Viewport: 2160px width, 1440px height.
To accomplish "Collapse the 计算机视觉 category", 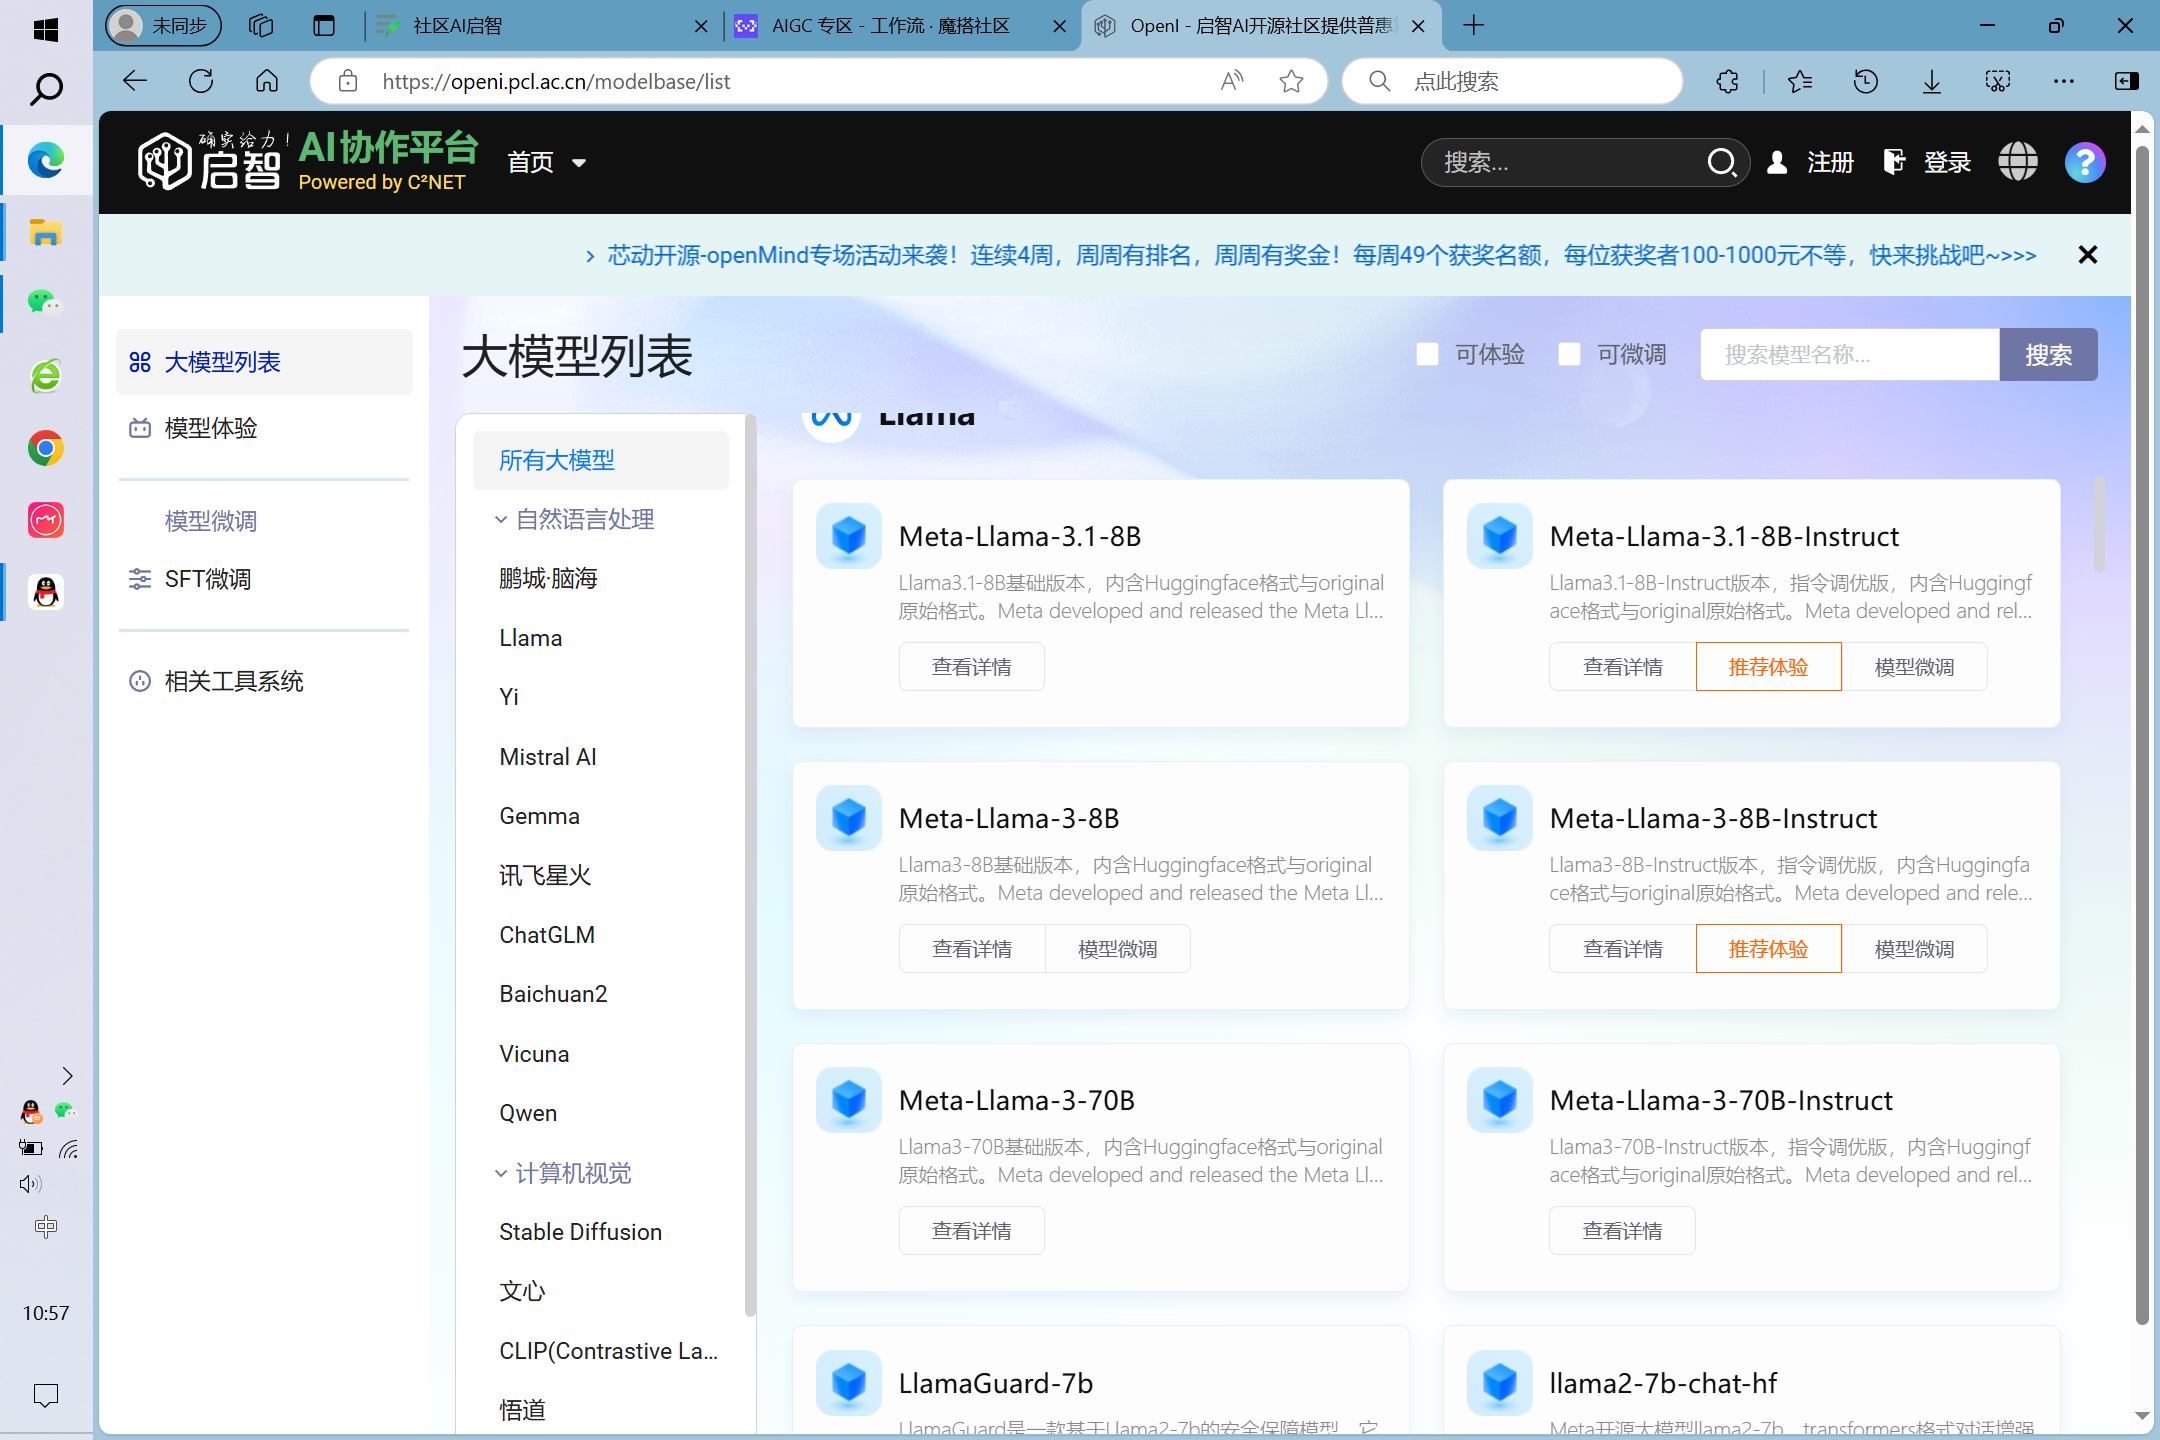I will (563, 1173).
